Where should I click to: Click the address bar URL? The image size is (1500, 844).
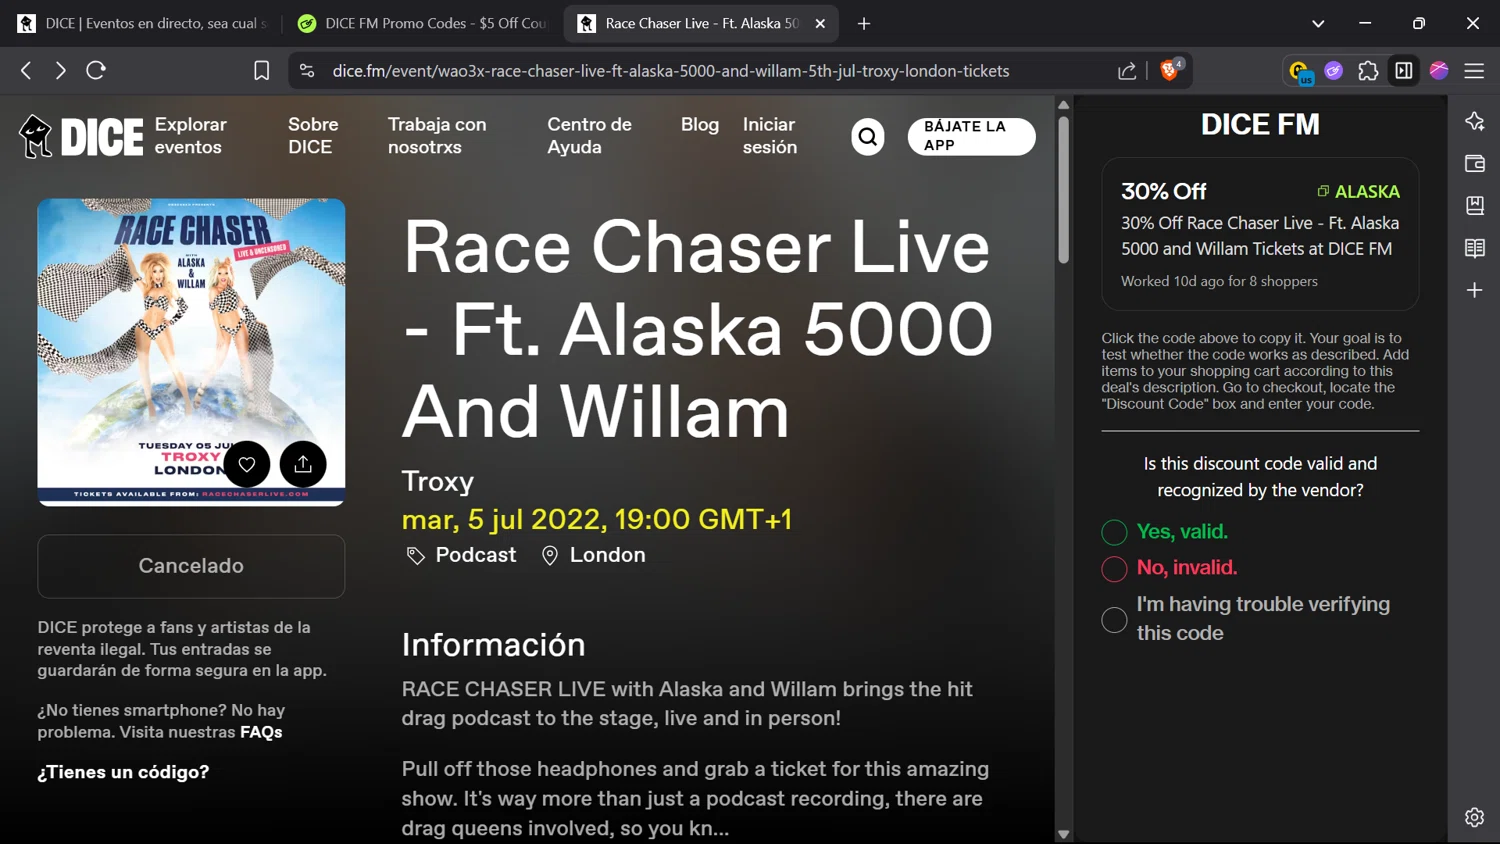(x=671, y=71)
